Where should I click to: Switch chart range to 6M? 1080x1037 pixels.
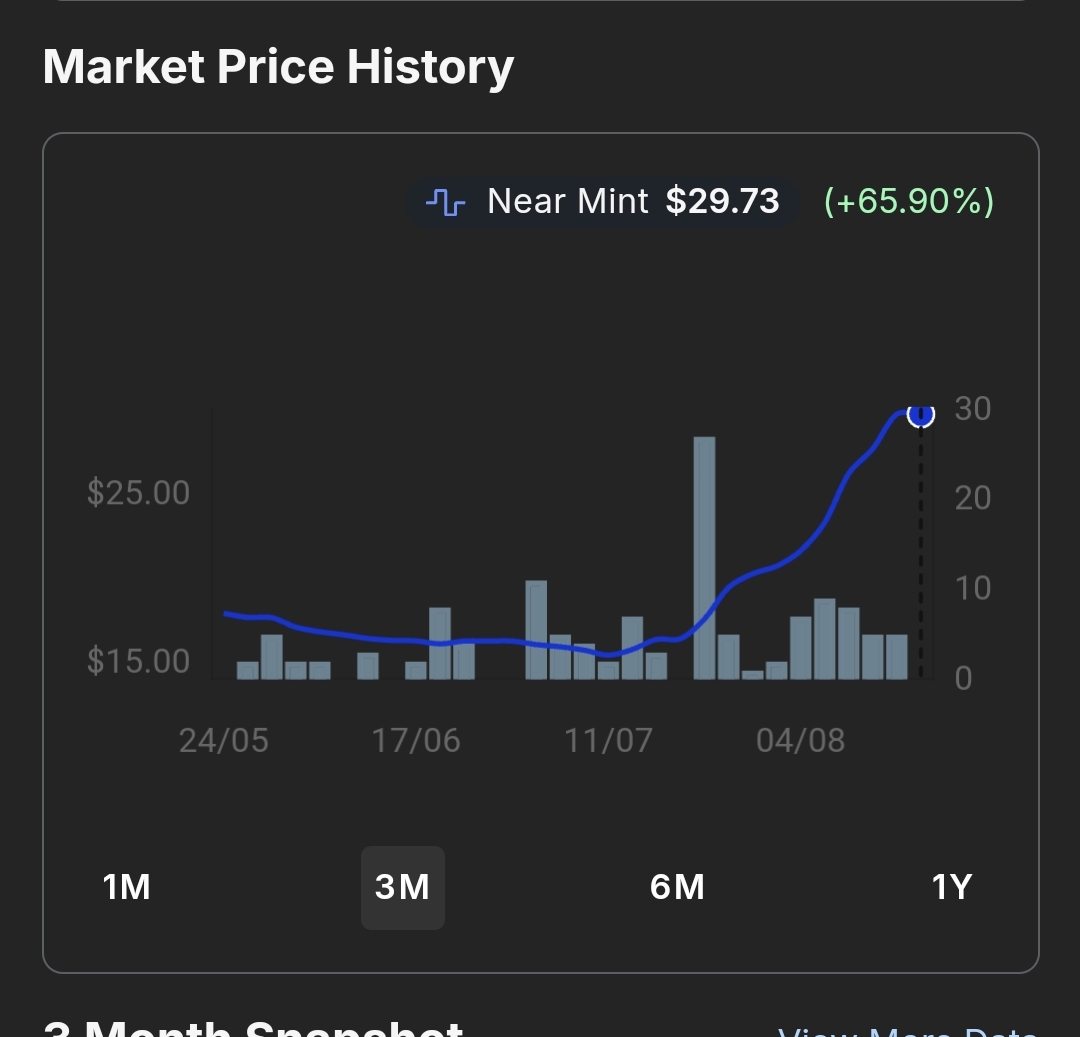click(x=677, y=887)
